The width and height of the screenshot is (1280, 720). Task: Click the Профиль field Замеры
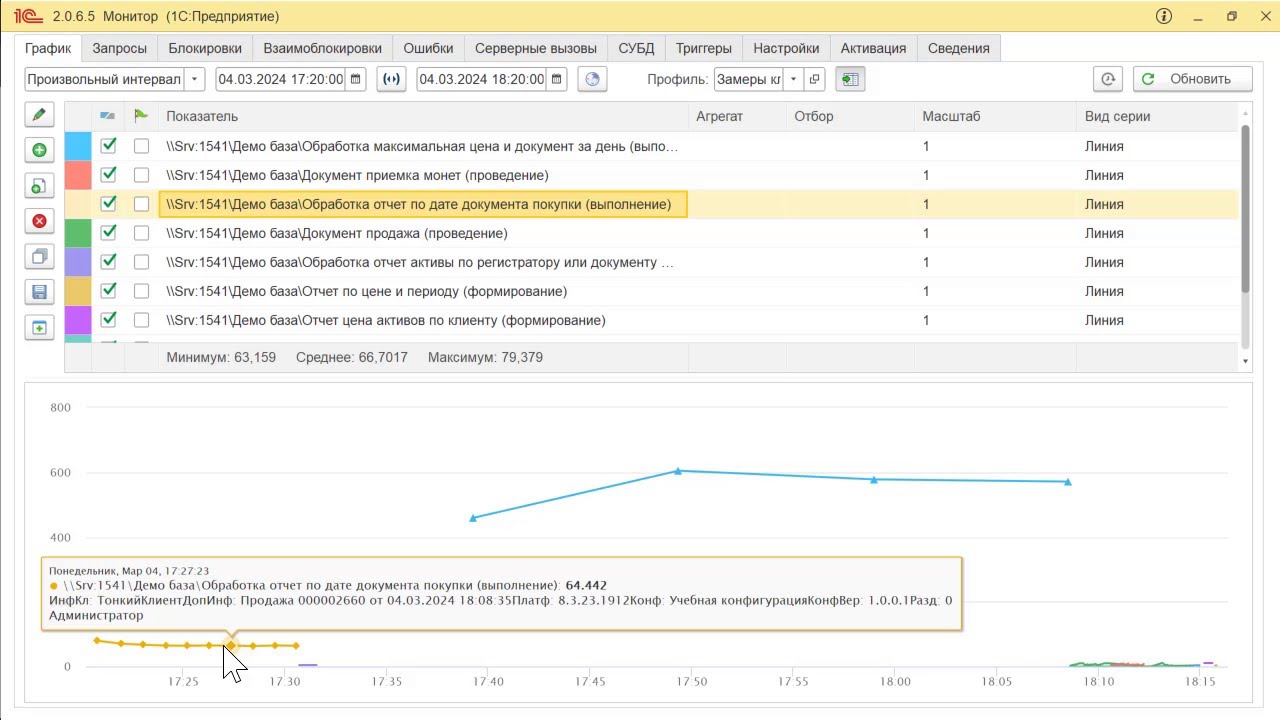[749, 79]
